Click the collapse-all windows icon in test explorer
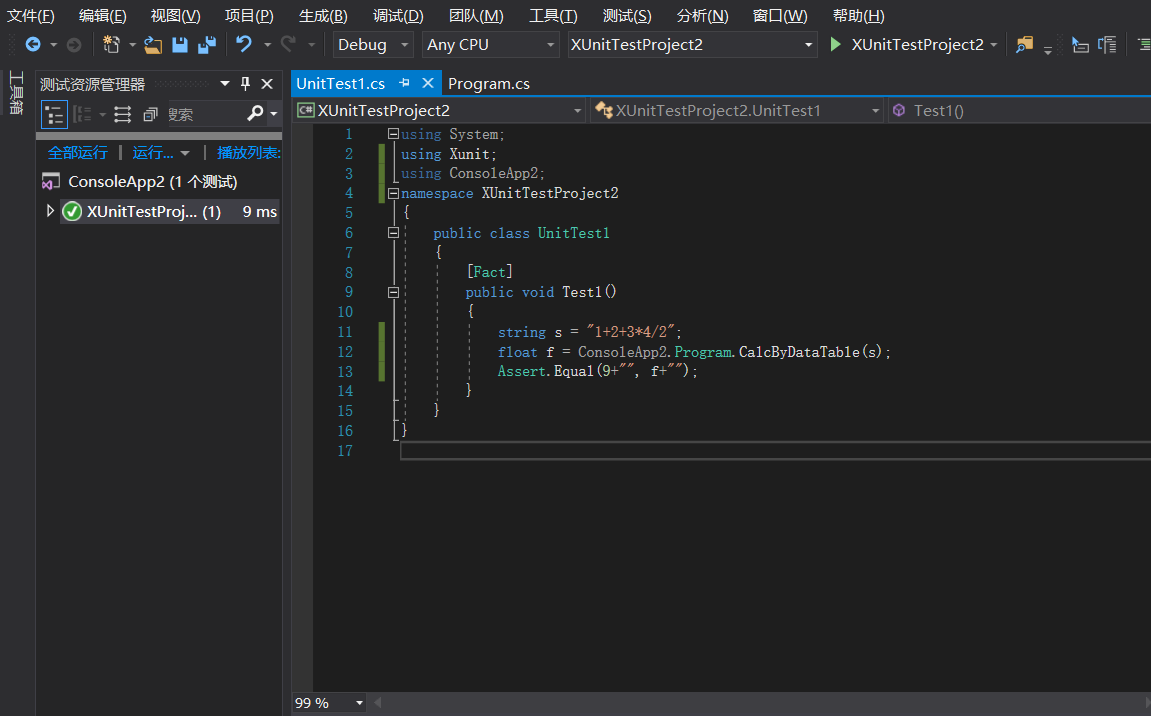 150,114
